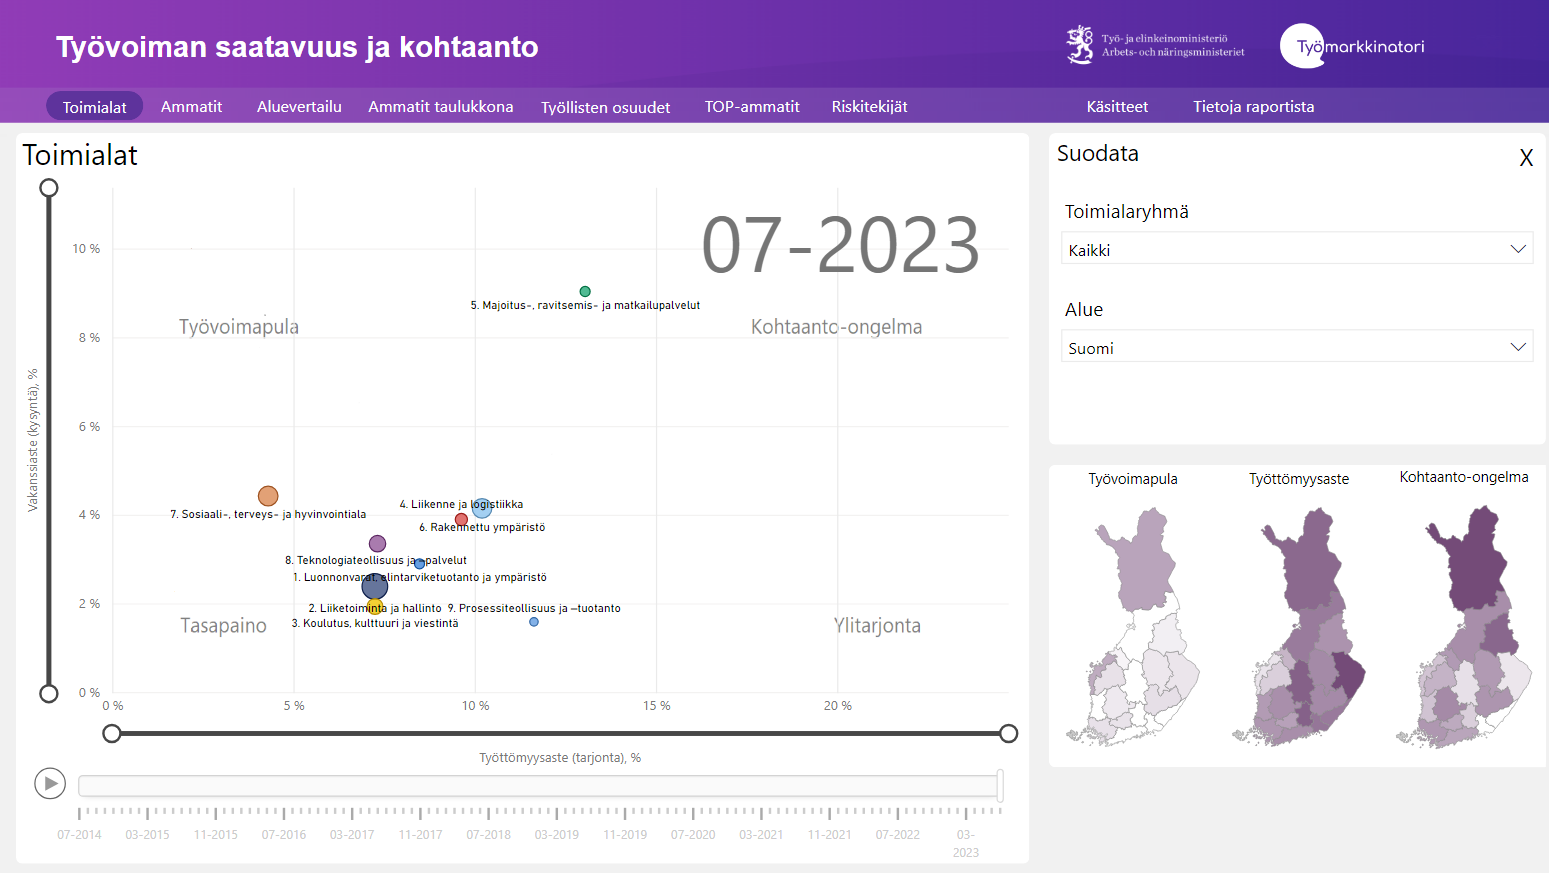1549x873 pixels.
Task: Click the light blue Liikenne ja logistiikka bubble
Action: point(482,508)
